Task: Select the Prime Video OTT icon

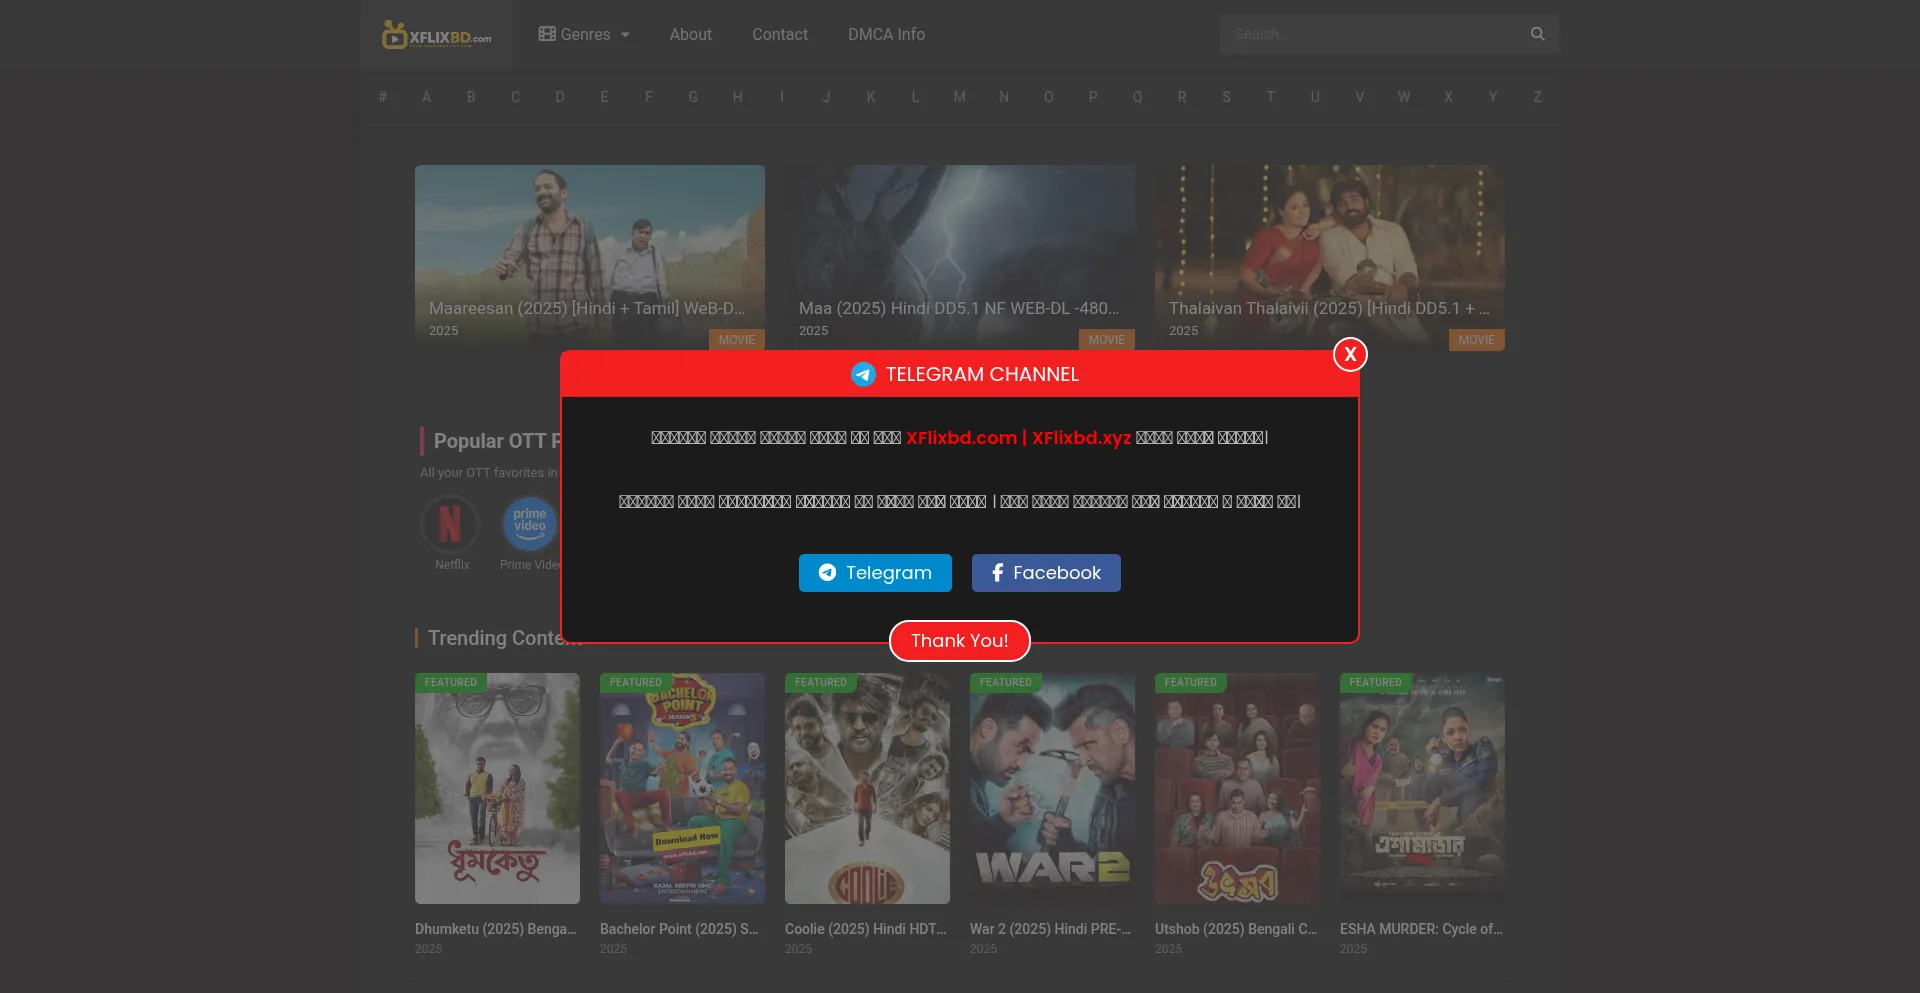Action: click(530, 524)
